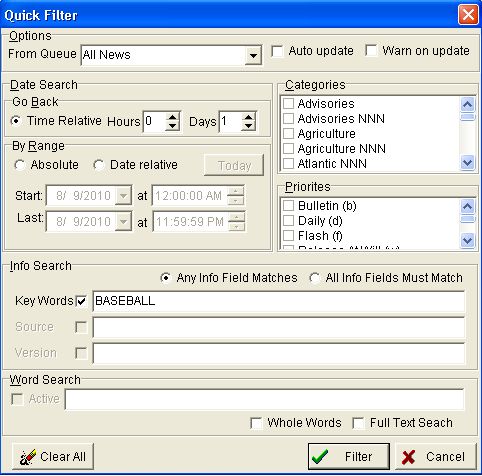
Task: Click the Clear All button
Action: pyautogui.click(x=53, y=456)
